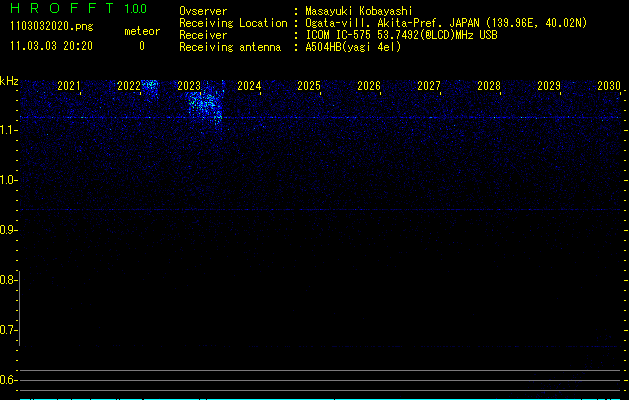The image size is (629, 400).
Task: Click the 0.7 kHz frequency label
Action: pos(8,330)
